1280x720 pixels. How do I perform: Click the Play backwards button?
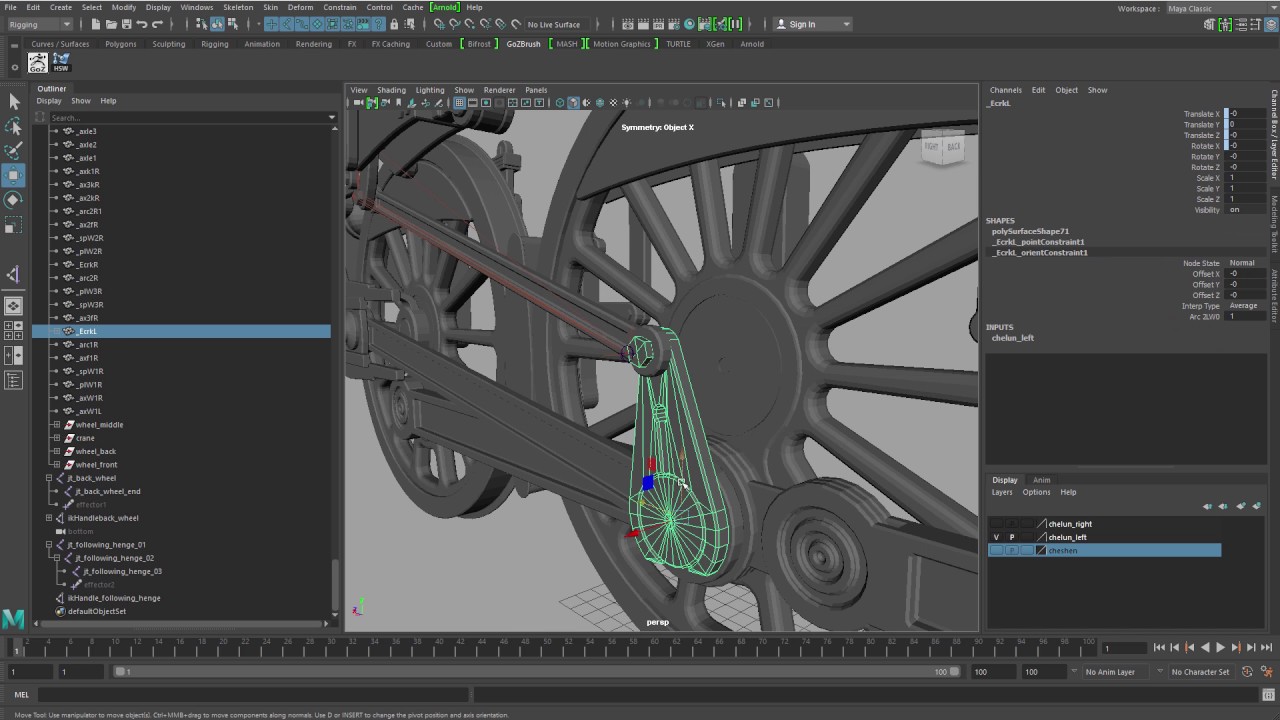tap(1205, 648)
